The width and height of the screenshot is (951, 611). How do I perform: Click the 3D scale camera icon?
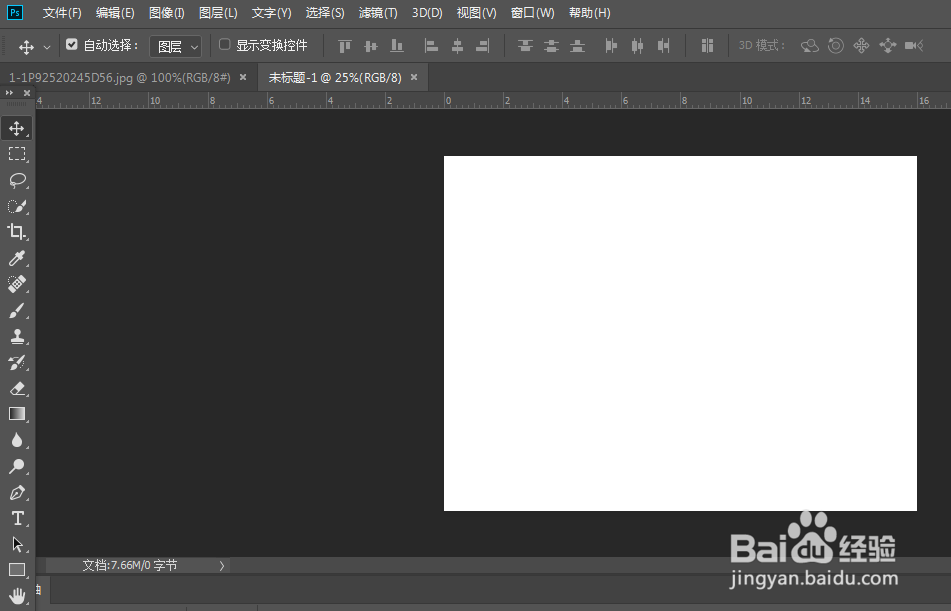point(914,46)
